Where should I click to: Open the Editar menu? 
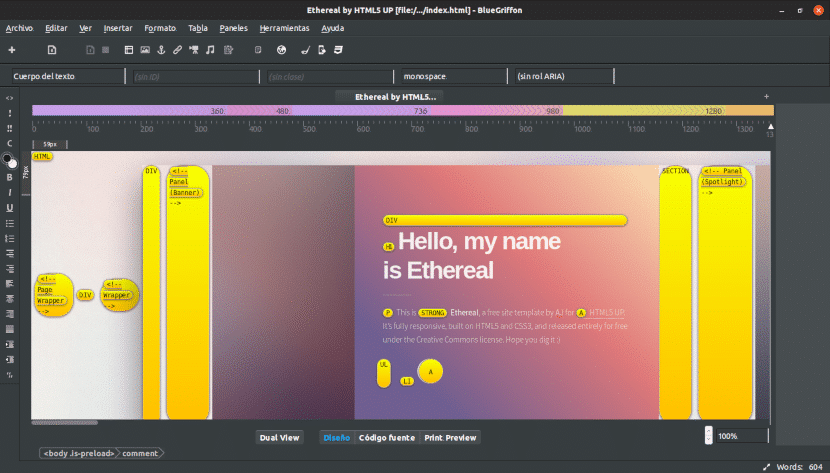[x=56, y=28]
